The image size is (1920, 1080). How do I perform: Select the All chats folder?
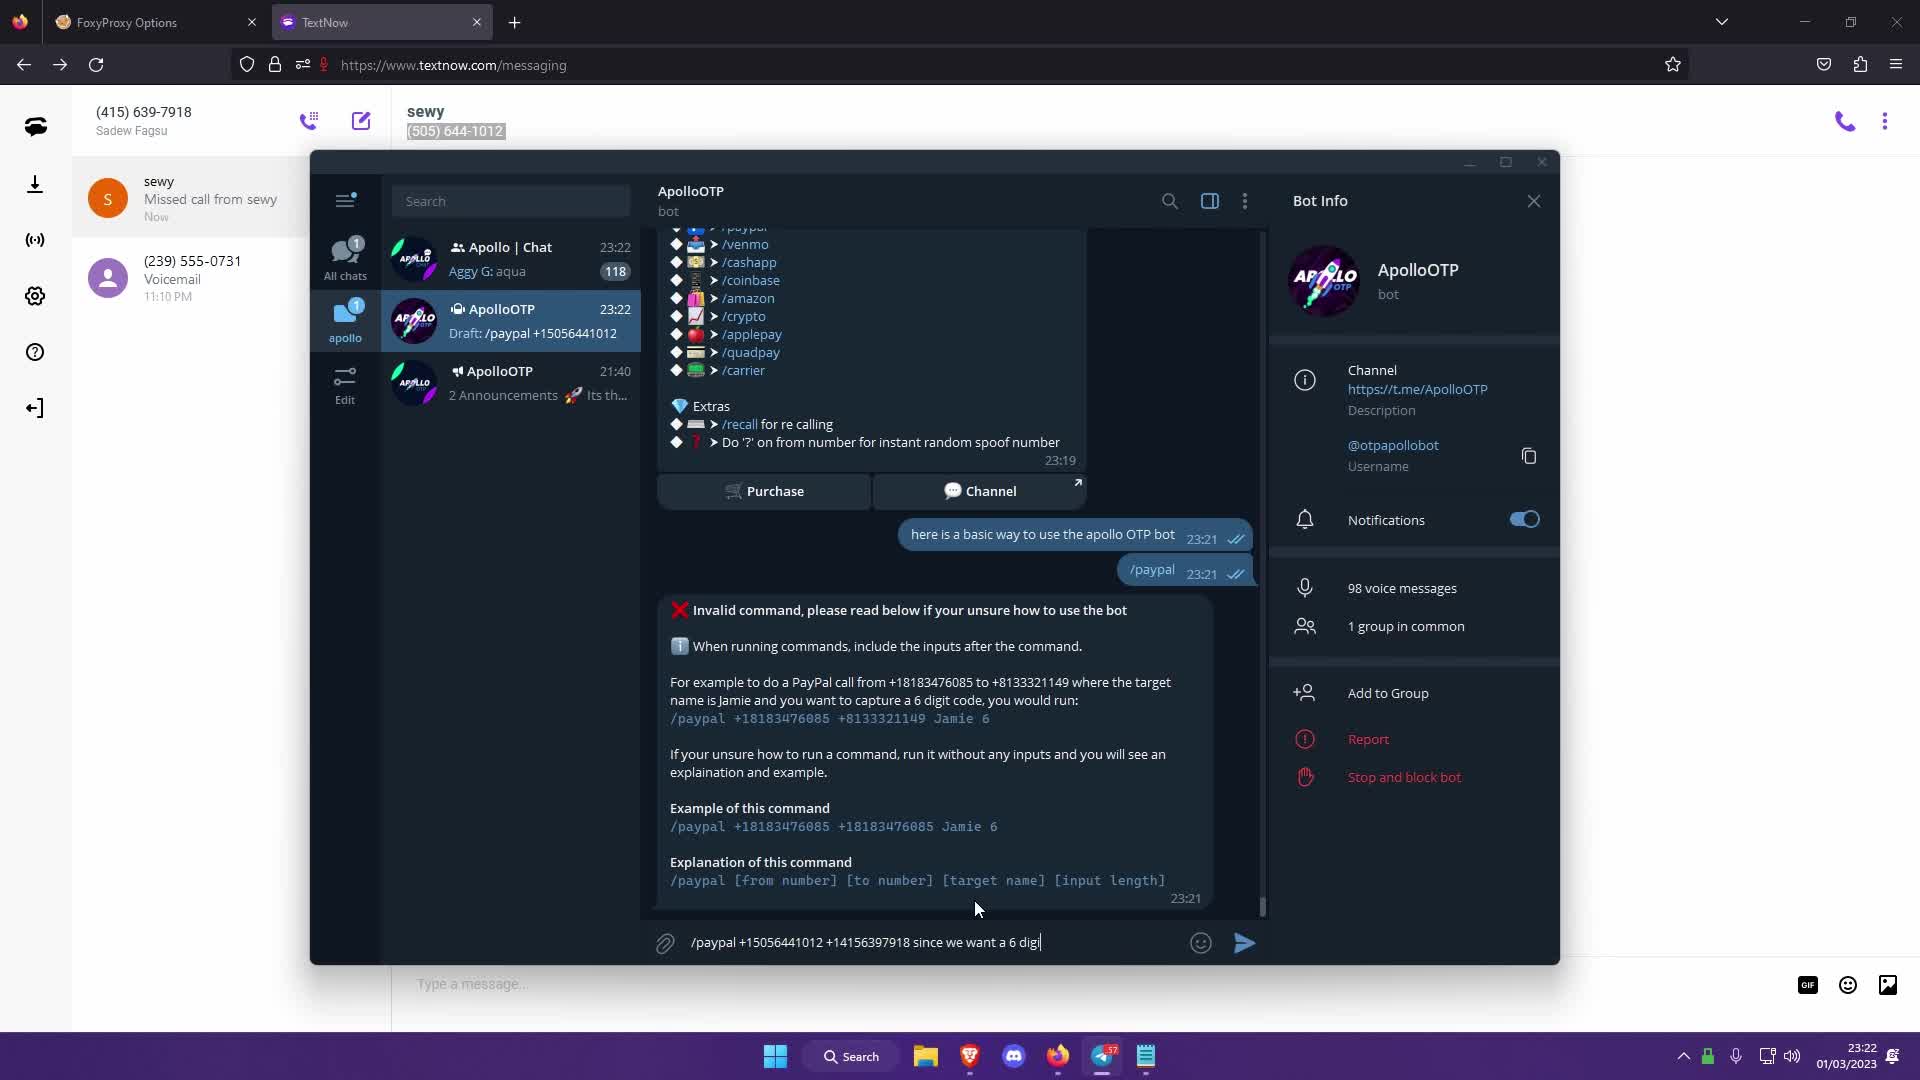[x=345, y=259]
